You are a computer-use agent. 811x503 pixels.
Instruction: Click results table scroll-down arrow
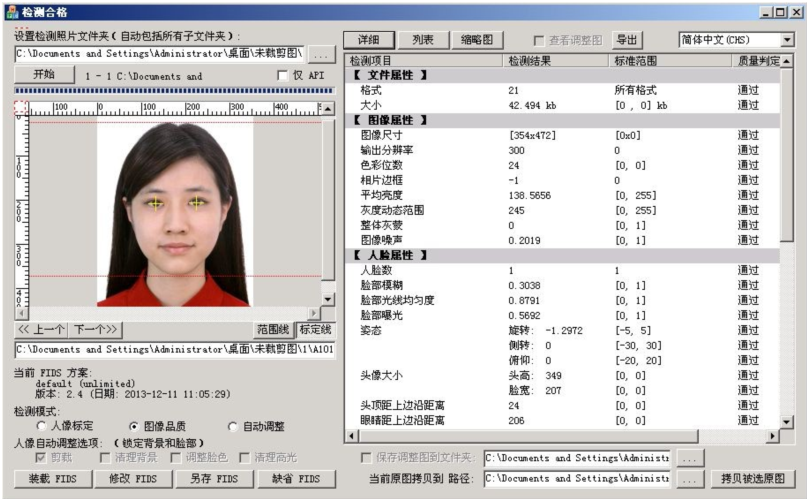pyautogui.click(x=787, y=422)
